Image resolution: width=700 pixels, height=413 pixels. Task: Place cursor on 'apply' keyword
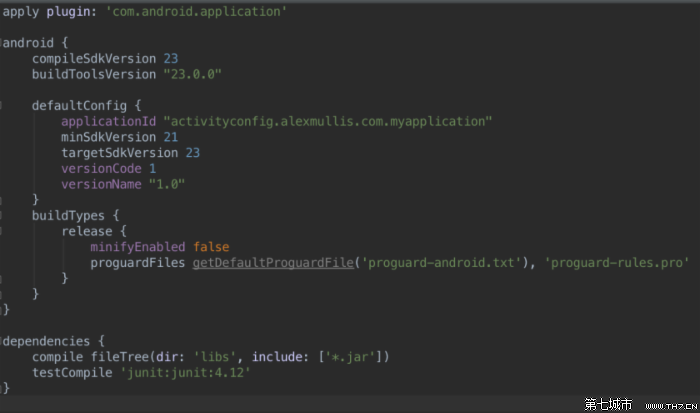pos(21,12)
